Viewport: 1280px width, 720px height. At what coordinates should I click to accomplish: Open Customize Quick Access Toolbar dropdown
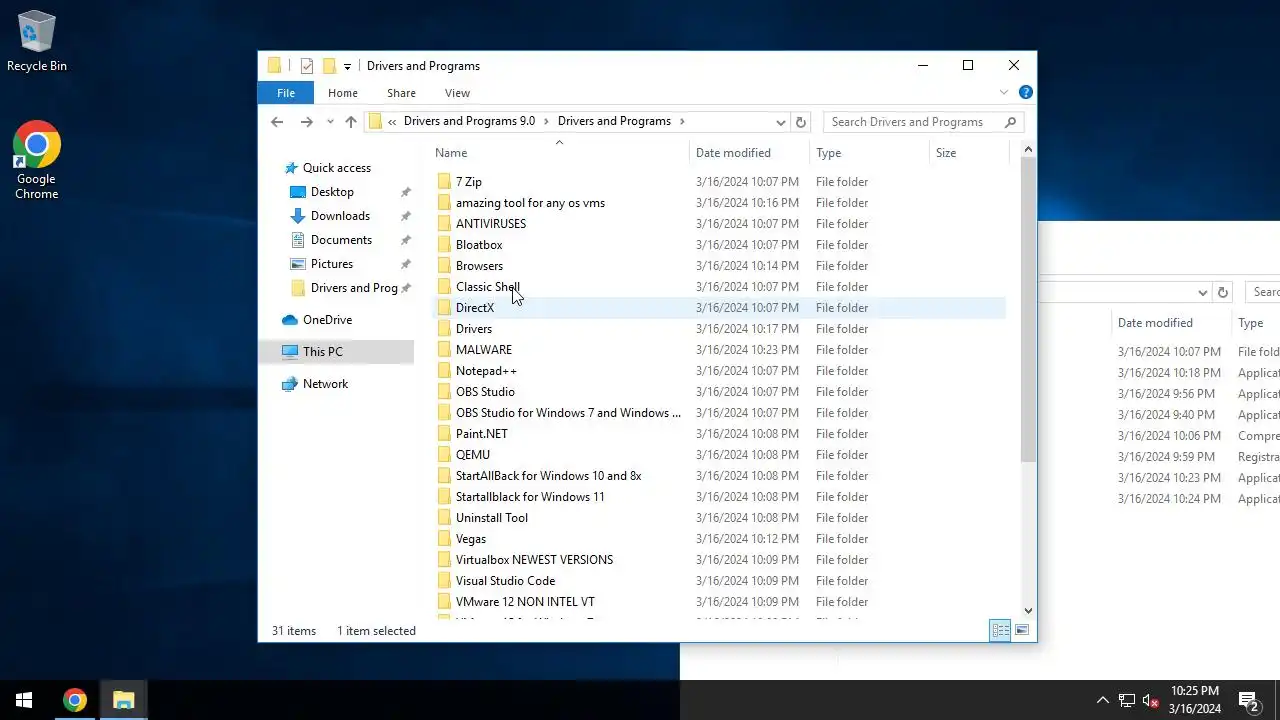click(x=347, y=66)
